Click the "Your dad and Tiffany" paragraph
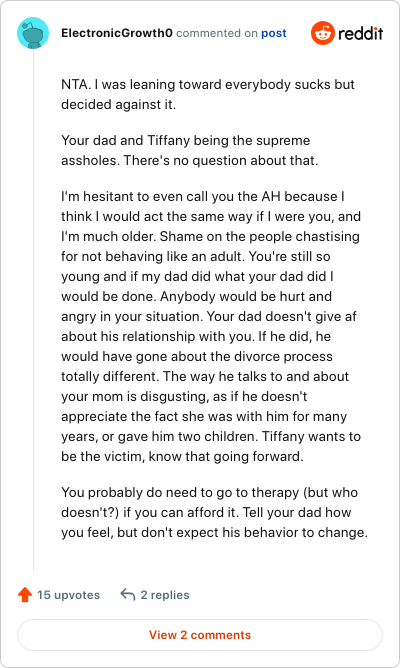The height and width of the screenshot is (668, 400). [x=190, y=150]
